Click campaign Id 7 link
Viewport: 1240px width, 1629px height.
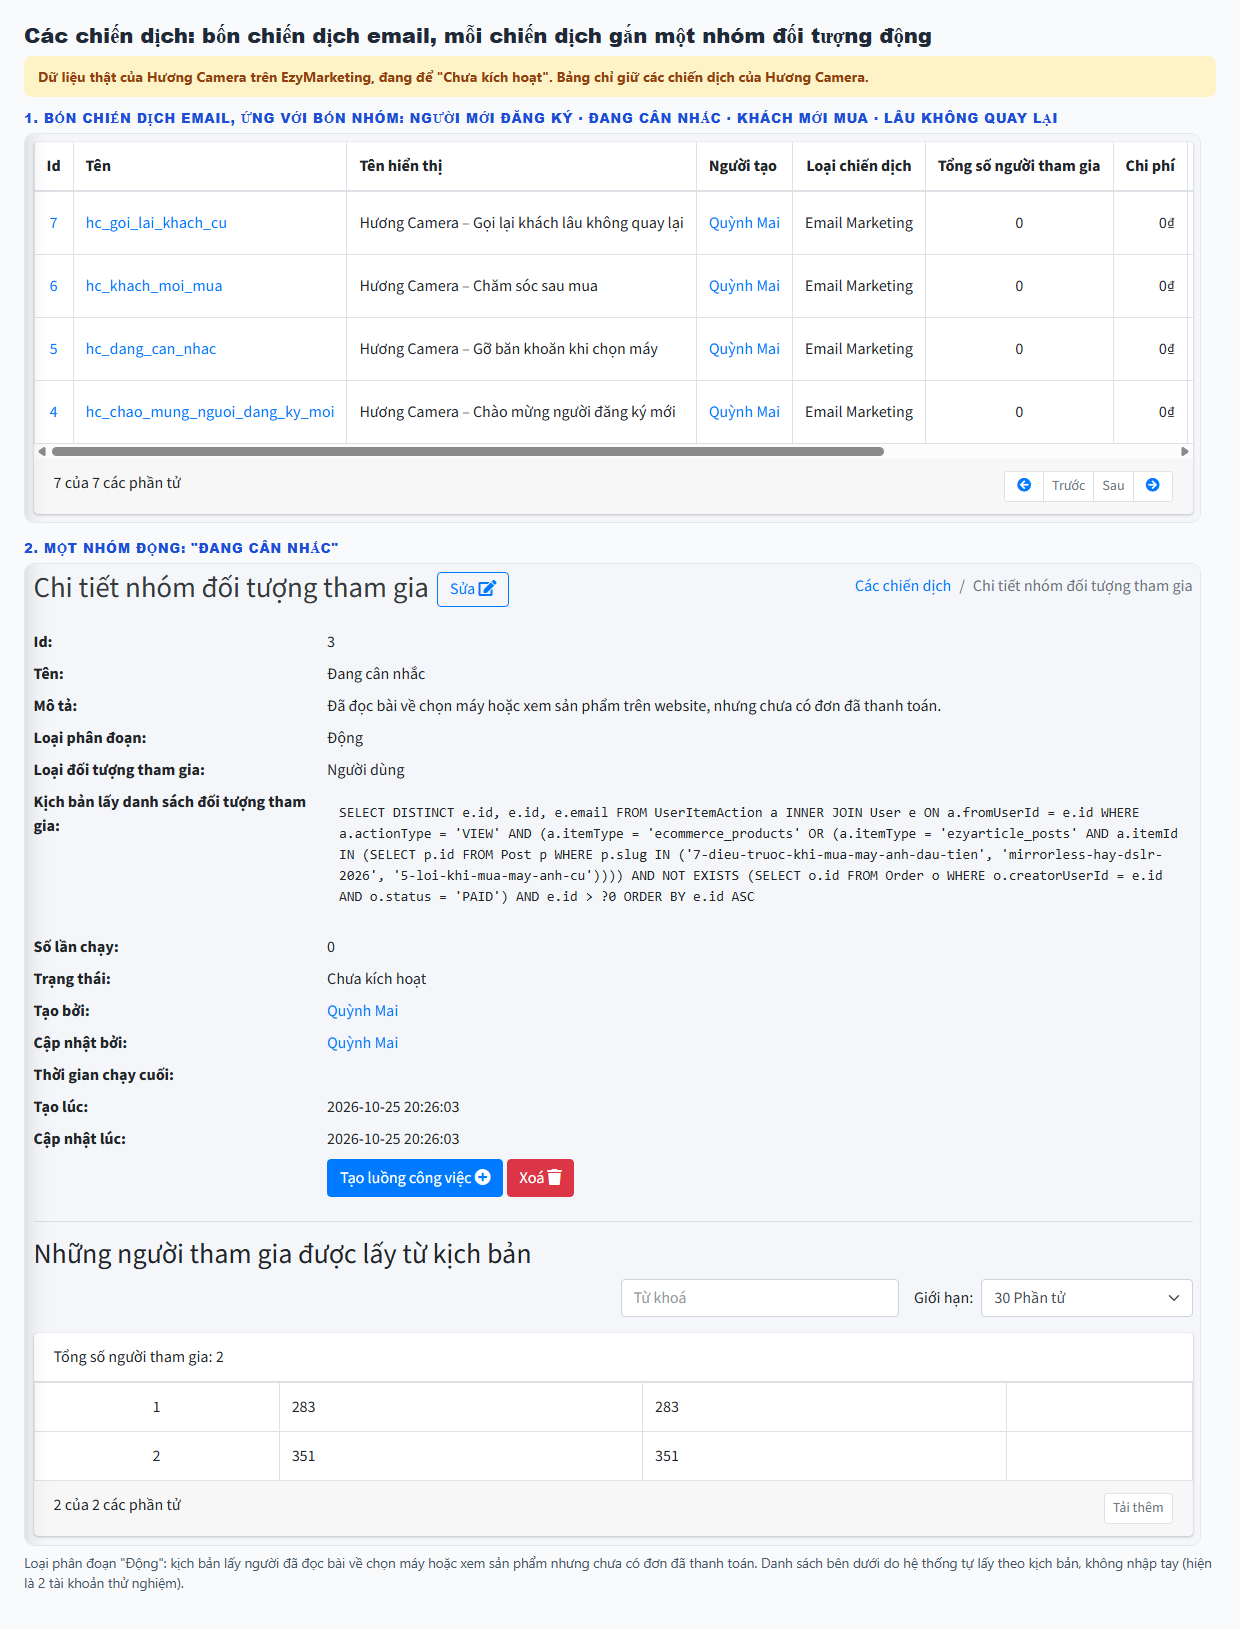tap(54, 223)
